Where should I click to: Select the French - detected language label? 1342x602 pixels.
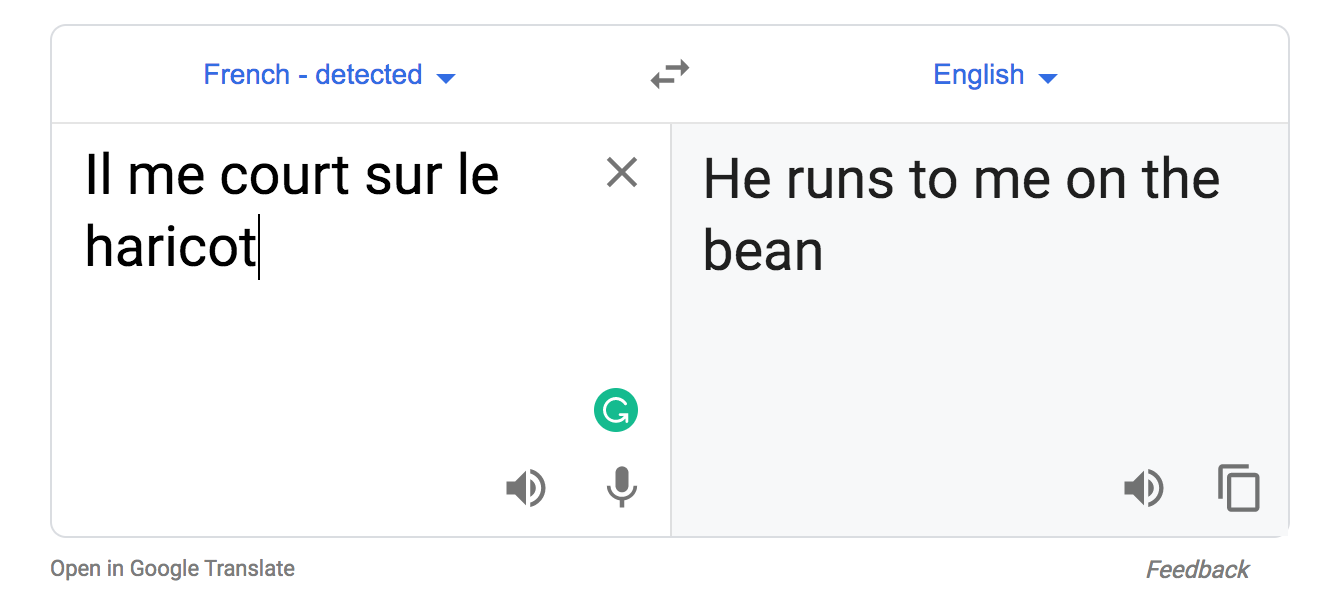click(312, 75)
